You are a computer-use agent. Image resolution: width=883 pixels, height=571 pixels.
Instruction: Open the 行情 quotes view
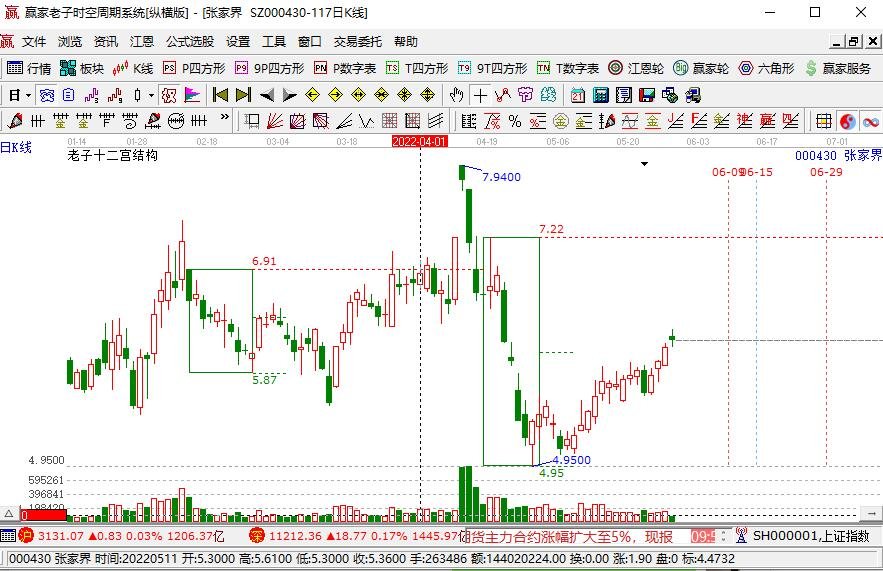pyautogui.click(x=29, y=68)
